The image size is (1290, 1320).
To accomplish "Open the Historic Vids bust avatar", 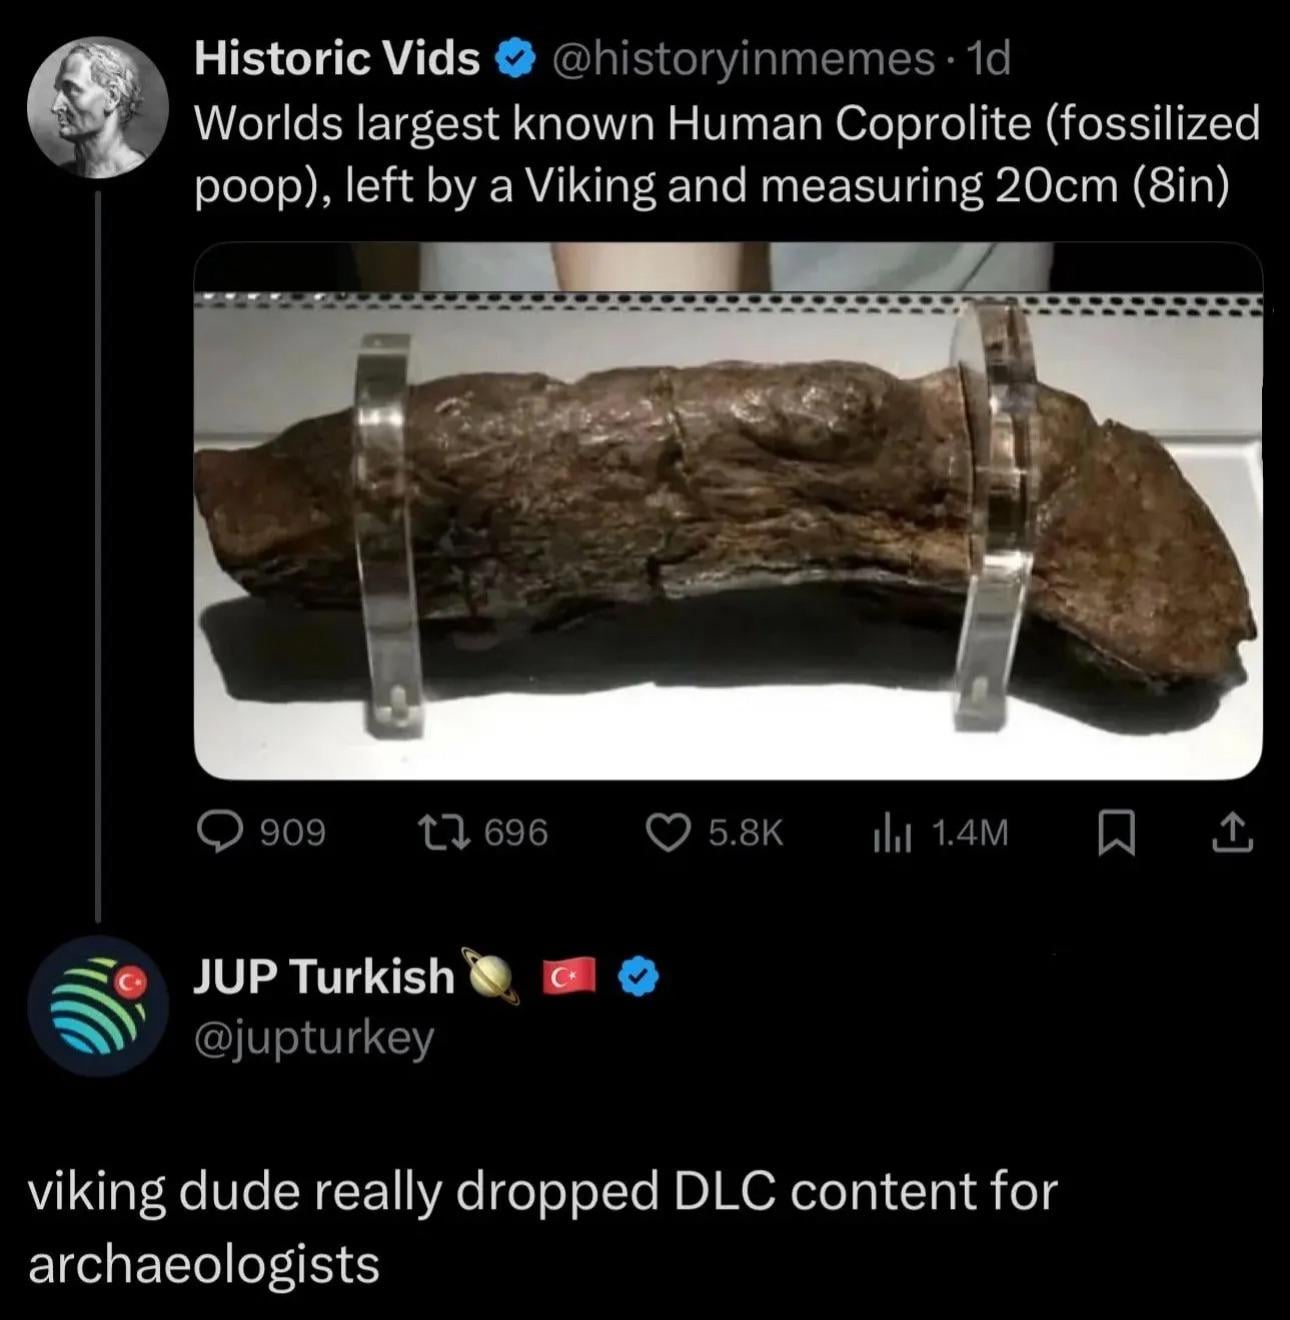I will click(x=97, y=107).
